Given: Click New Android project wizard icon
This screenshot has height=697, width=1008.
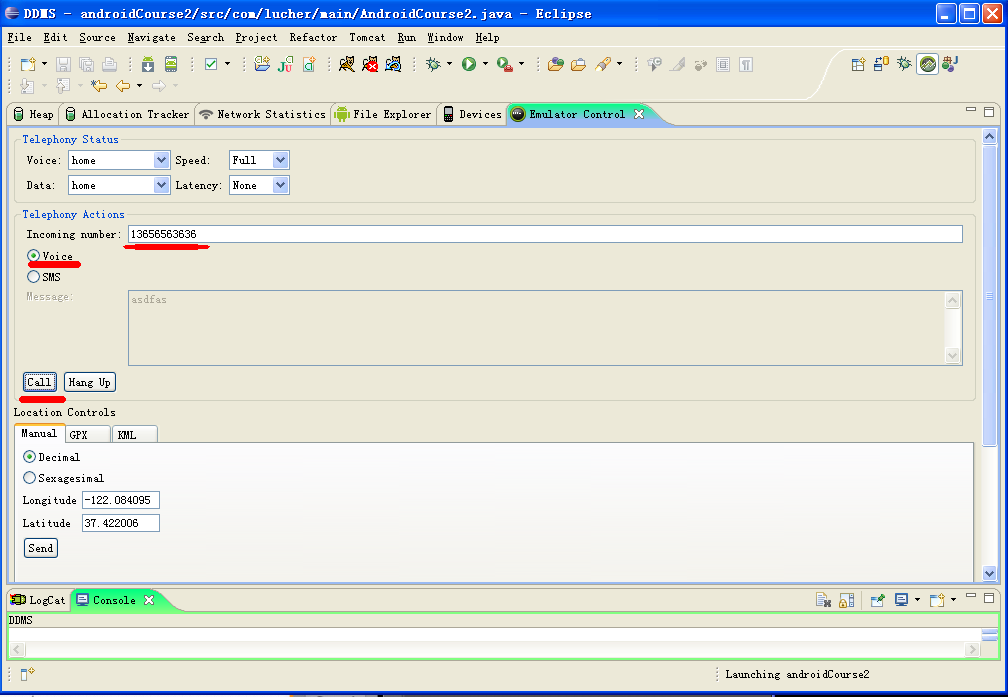Looking at the screenshot, I should 262,64.
